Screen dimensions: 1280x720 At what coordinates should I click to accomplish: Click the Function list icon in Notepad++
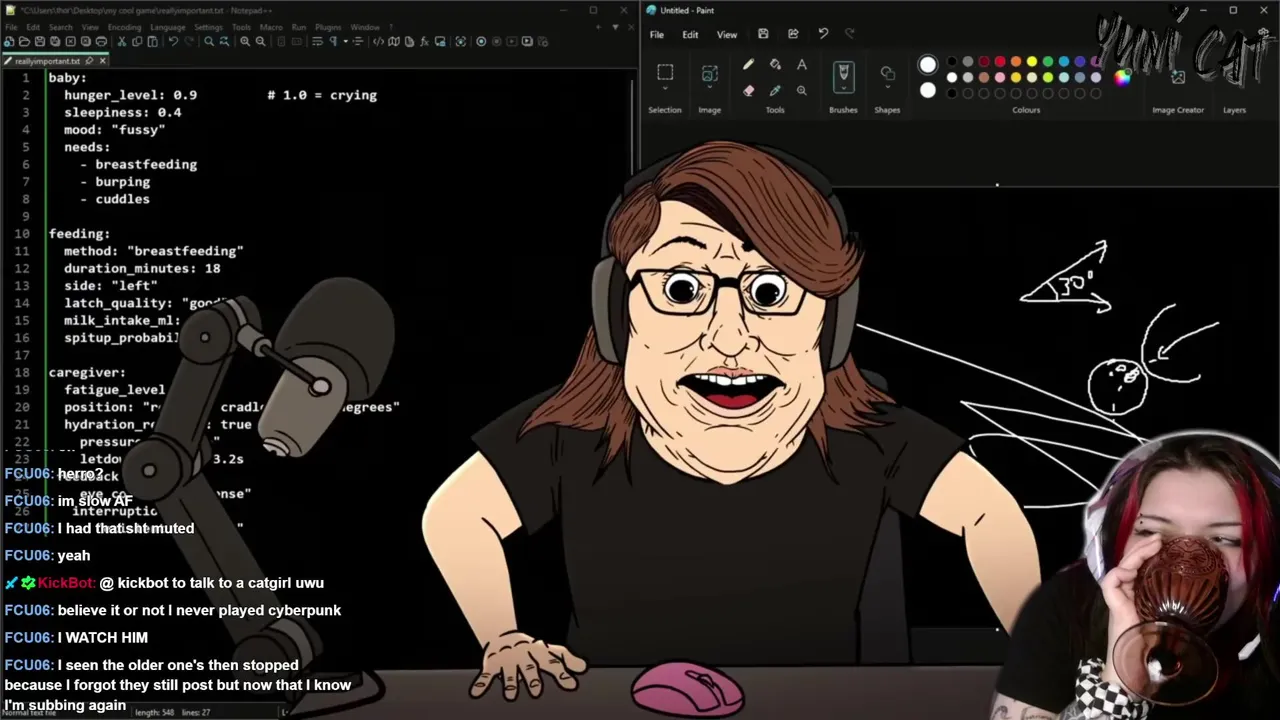[x=425, y=41]
